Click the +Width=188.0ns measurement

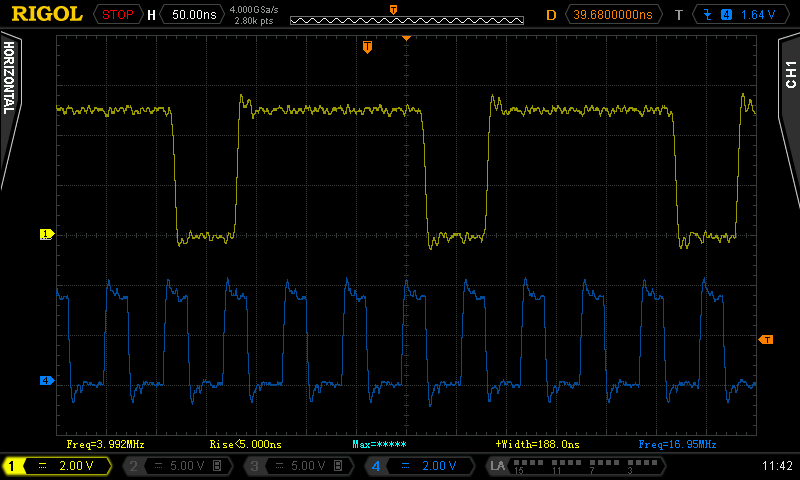click(x=537, y=444)
